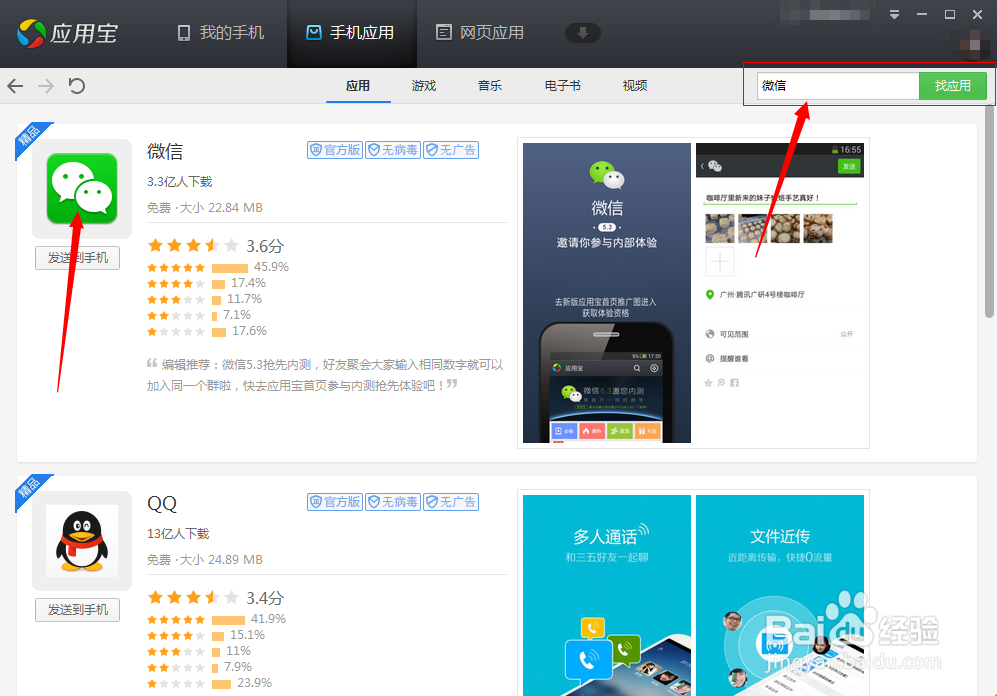Select the 视频 category tab
997x696 pixels.
point(635,86)
